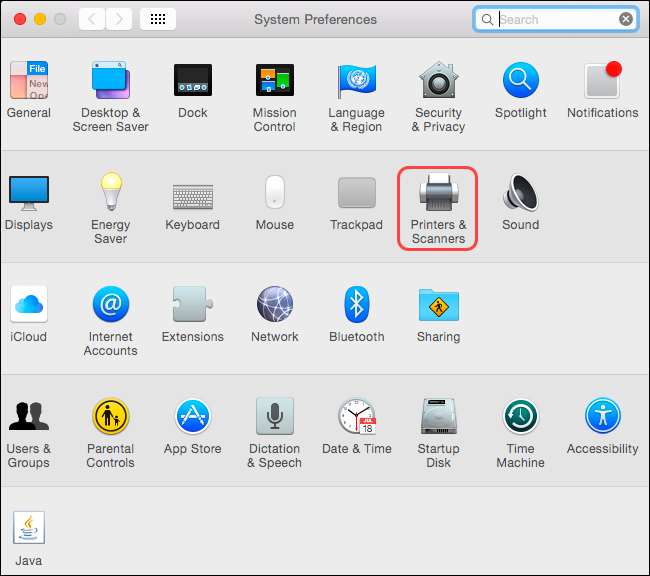Go back with the left arrow button
Viewport: 650px width, 576px height.
click(x=92, y=19)
